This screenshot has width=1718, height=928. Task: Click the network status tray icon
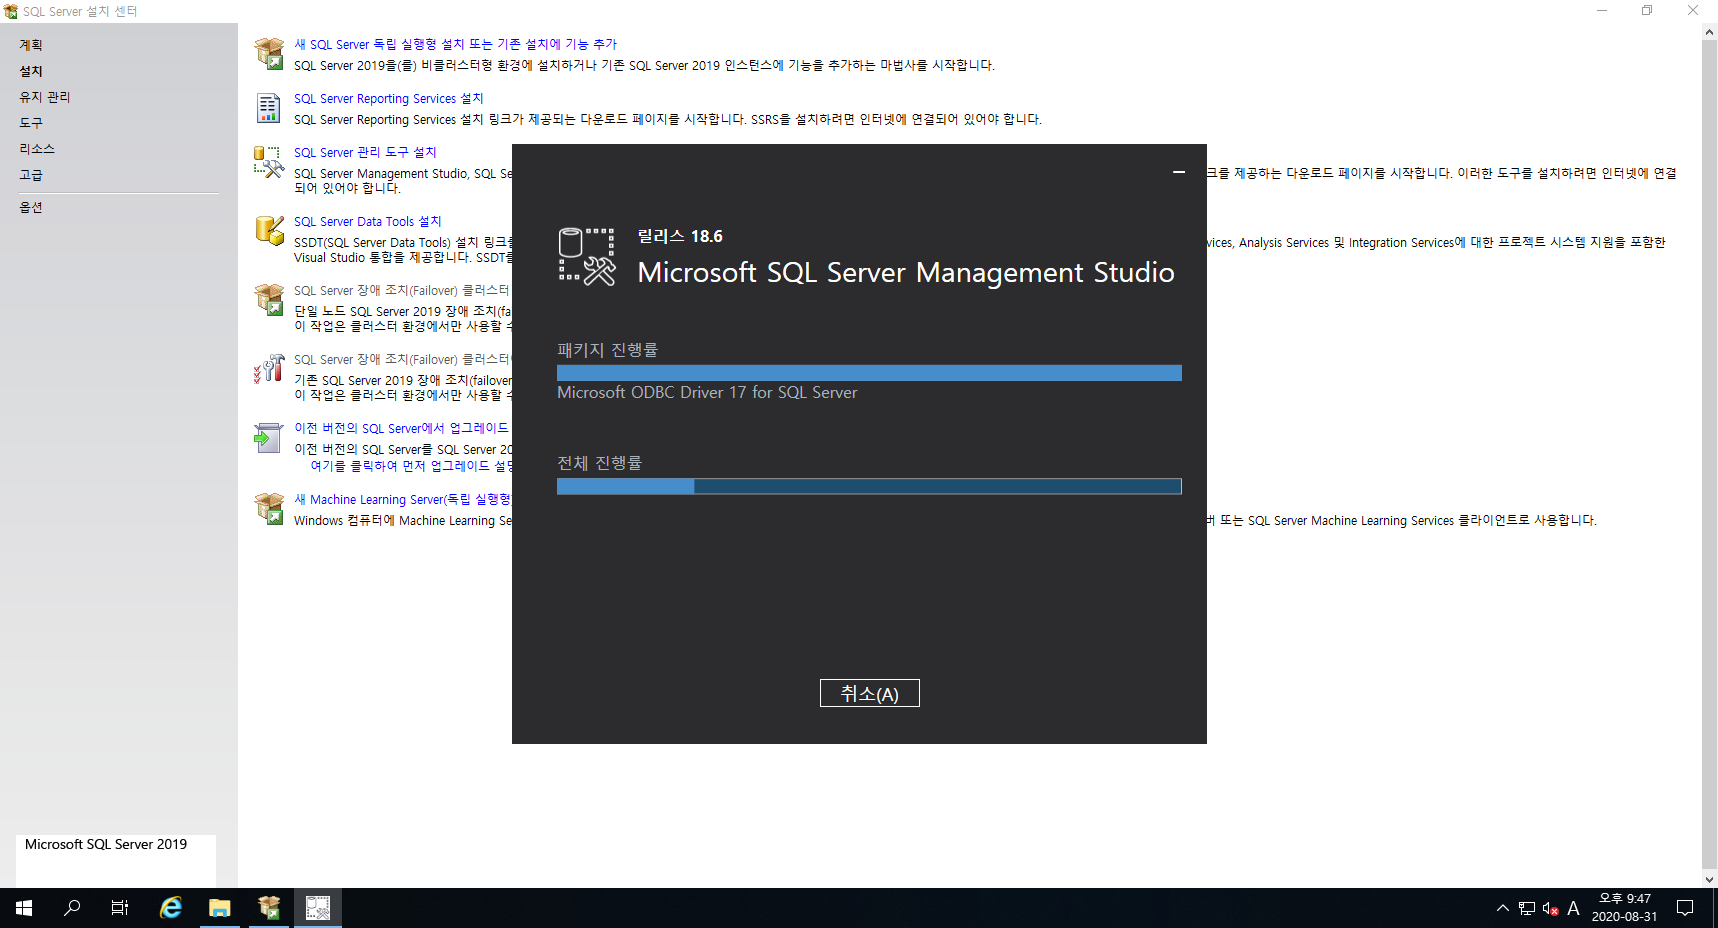point(1527,908)
